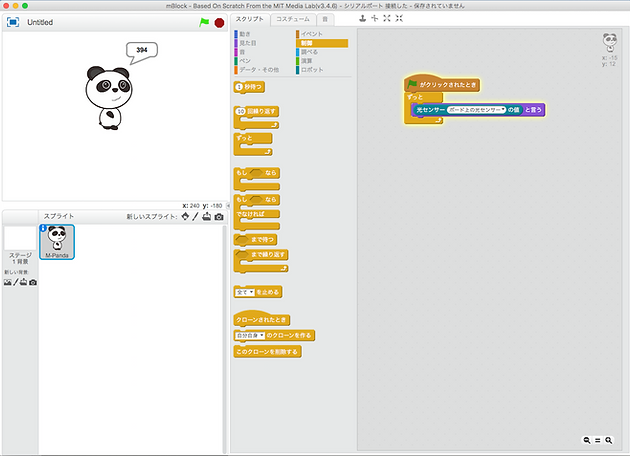Image resolution: width=630 pixels, height=456 pixels.
Task: Collapse the stage with small arrow toggle
Action: tap(228, 206)
